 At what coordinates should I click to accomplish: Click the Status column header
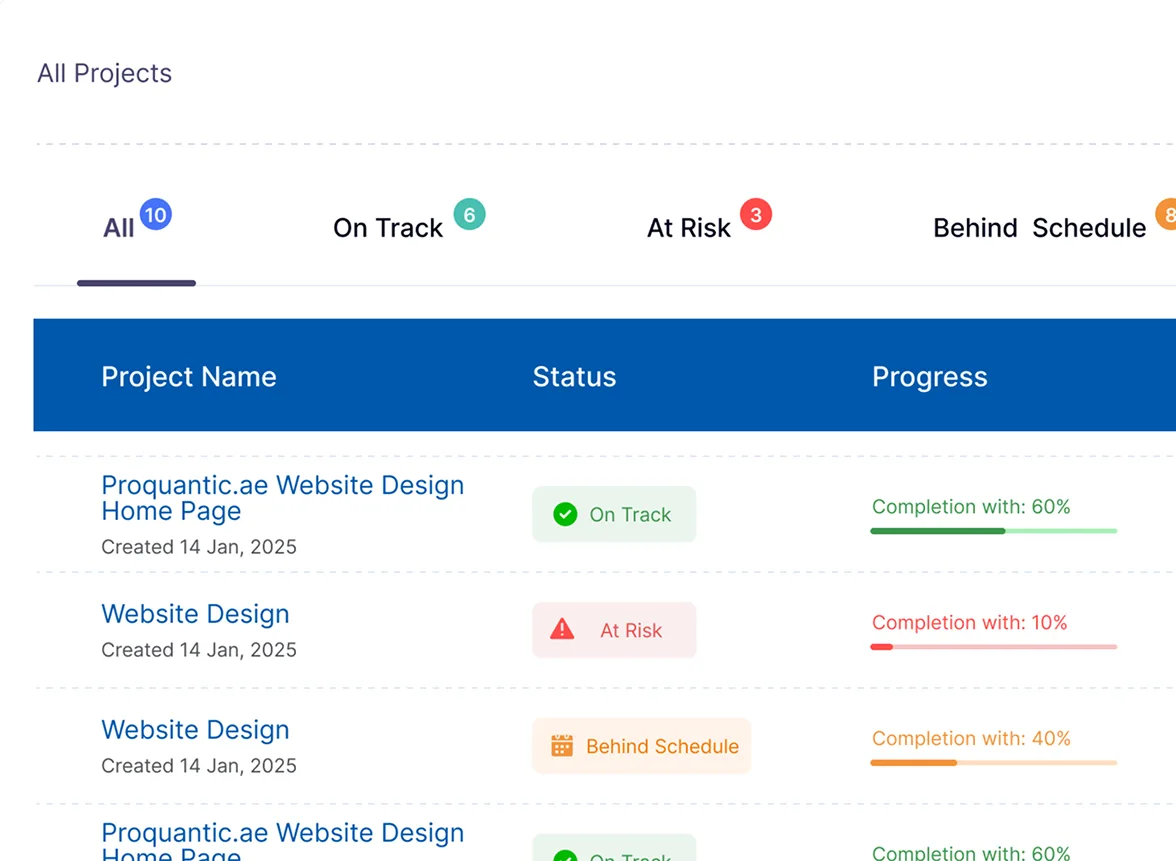[574, 376]
